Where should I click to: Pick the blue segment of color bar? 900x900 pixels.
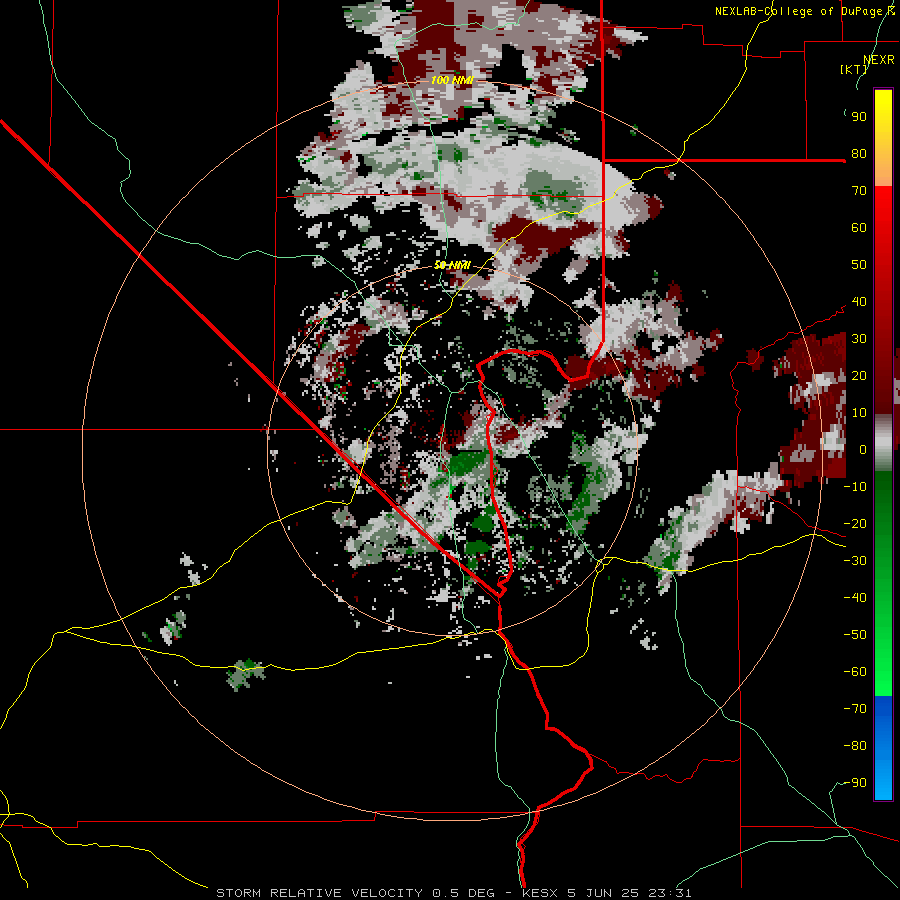click(883, 747)
